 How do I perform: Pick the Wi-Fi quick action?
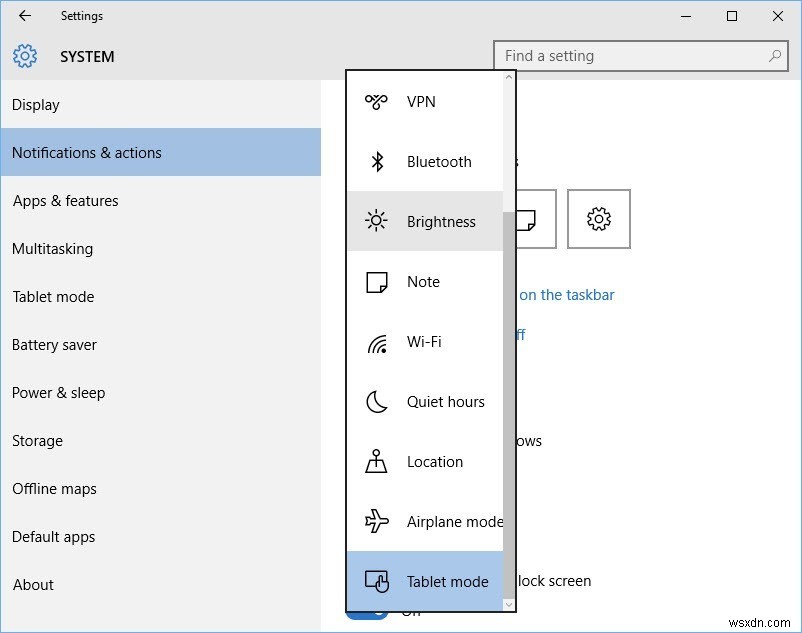tap(424, 342)
